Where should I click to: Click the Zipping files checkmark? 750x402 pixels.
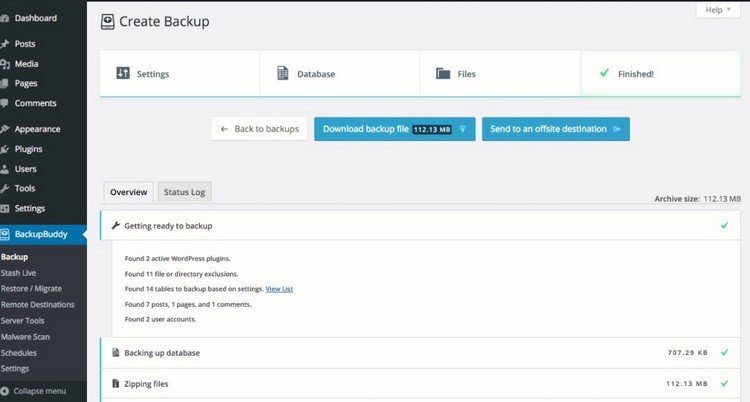(x=724, y=383)
